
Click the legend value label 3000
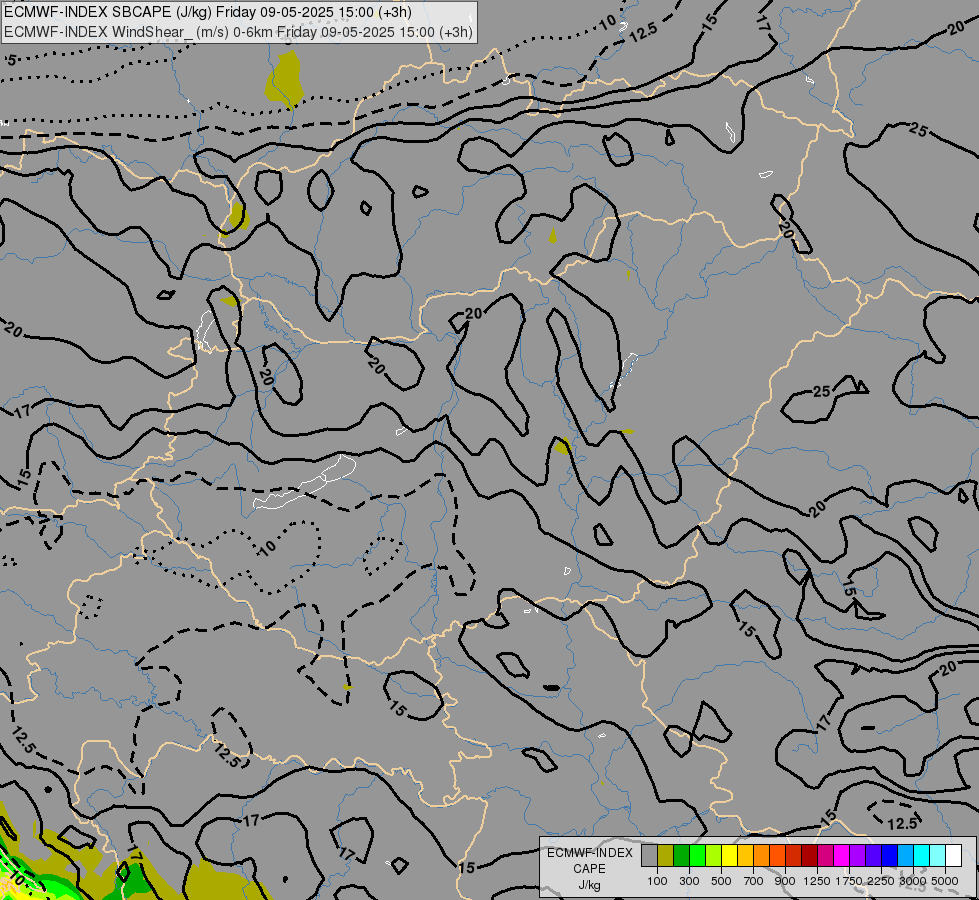coord(913,881)
